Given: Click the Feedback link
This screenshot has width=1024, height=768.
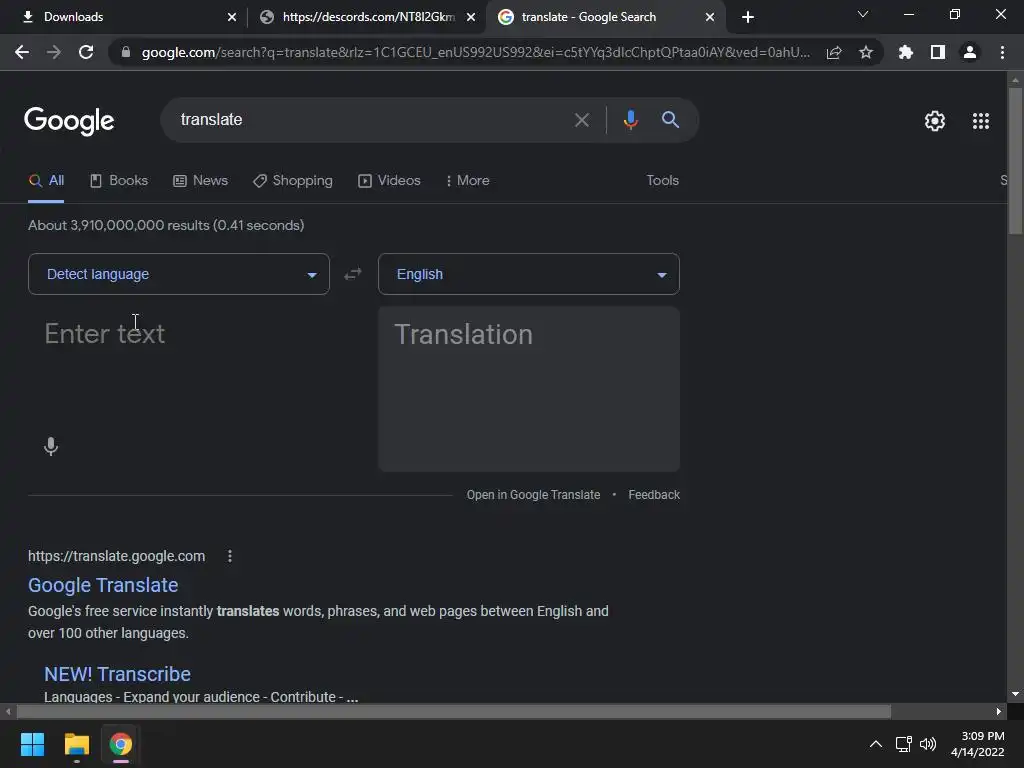Looking at the screenshot, I should 654,495.
